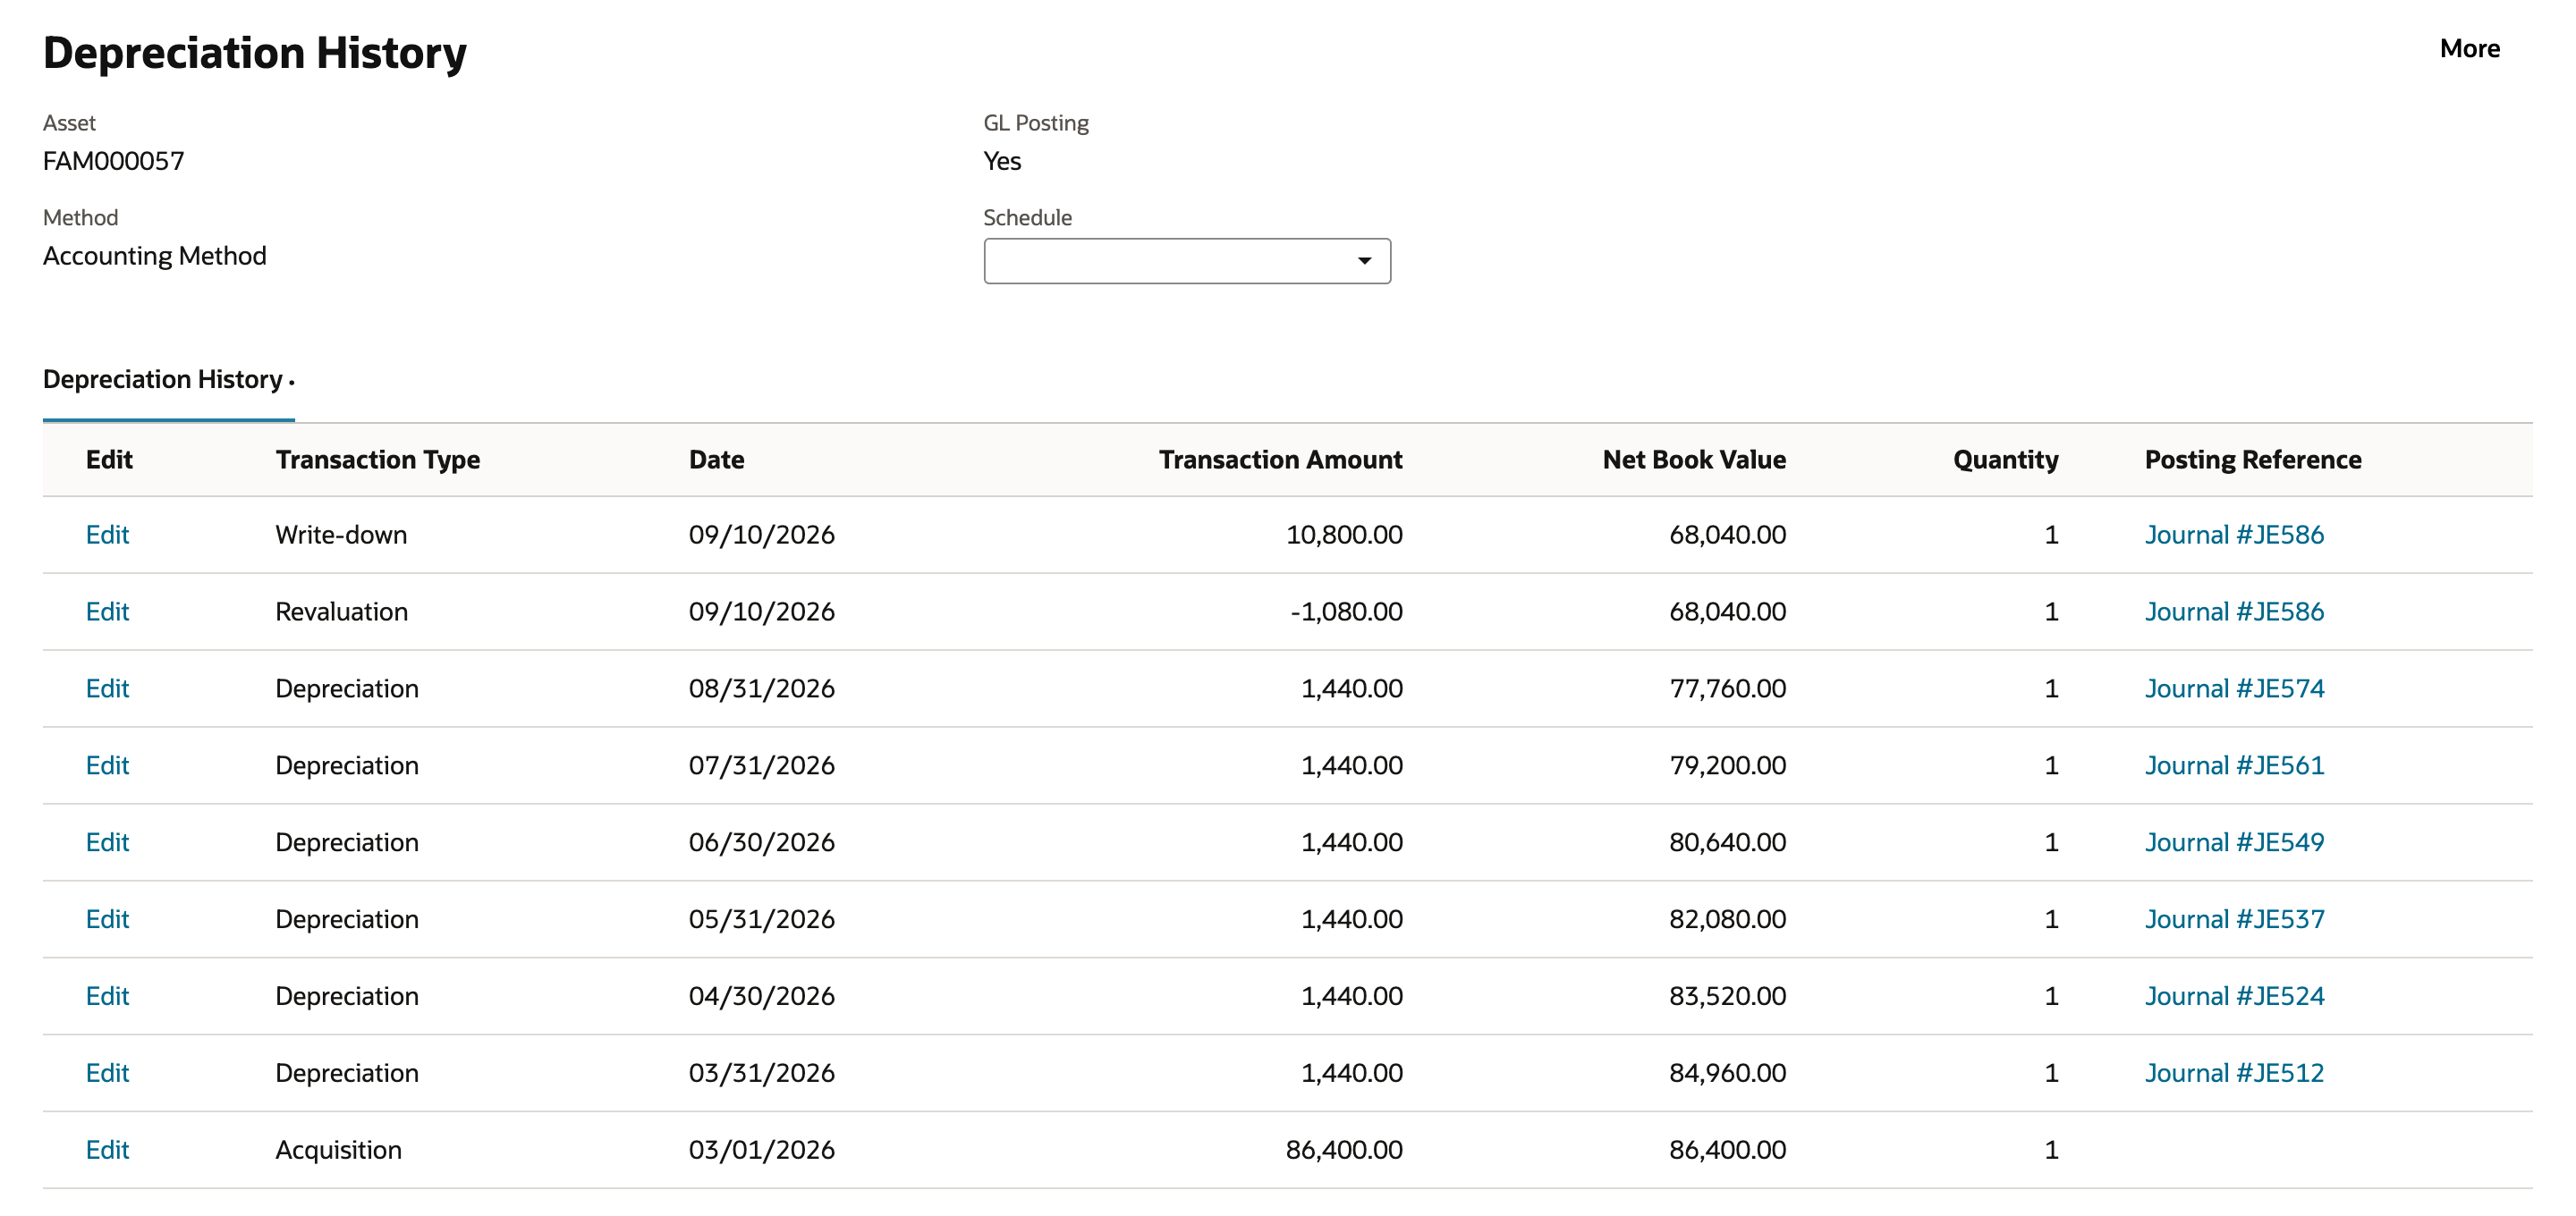
Task: Open Journal #JE586 in Write-down row
Action: click(x=2234, y=535)
